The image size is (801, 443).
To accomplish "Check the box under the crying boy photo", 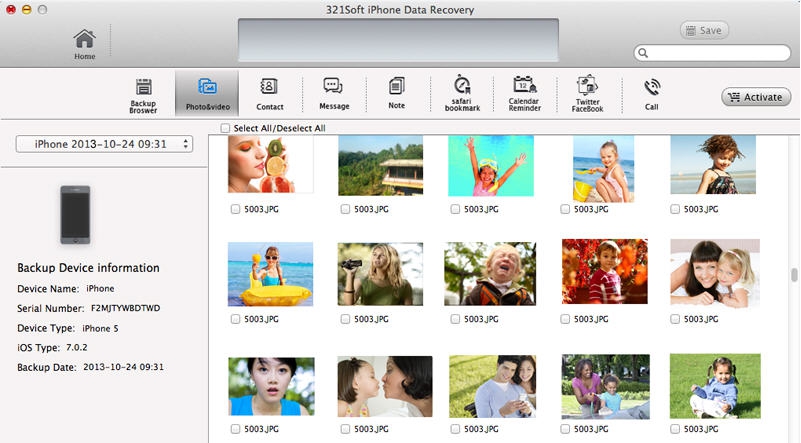I will (455, 319).
